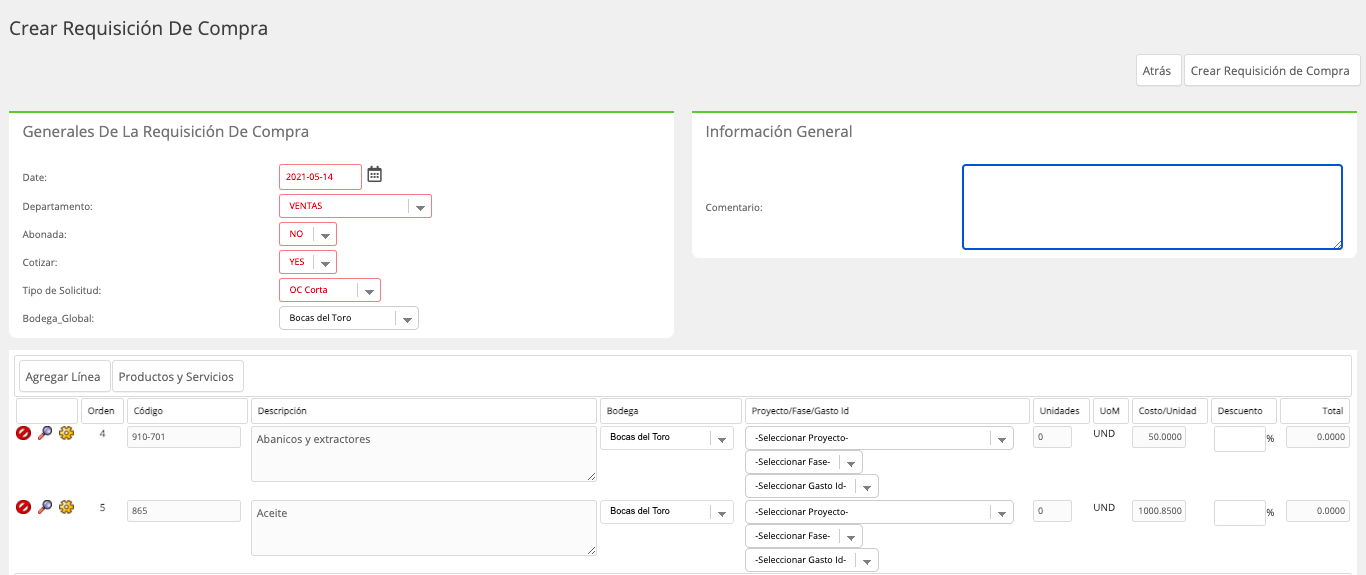1366x575 pixels.
Task: Click the magnifier icon for the Aceite line
Action: tap(45, 507)
